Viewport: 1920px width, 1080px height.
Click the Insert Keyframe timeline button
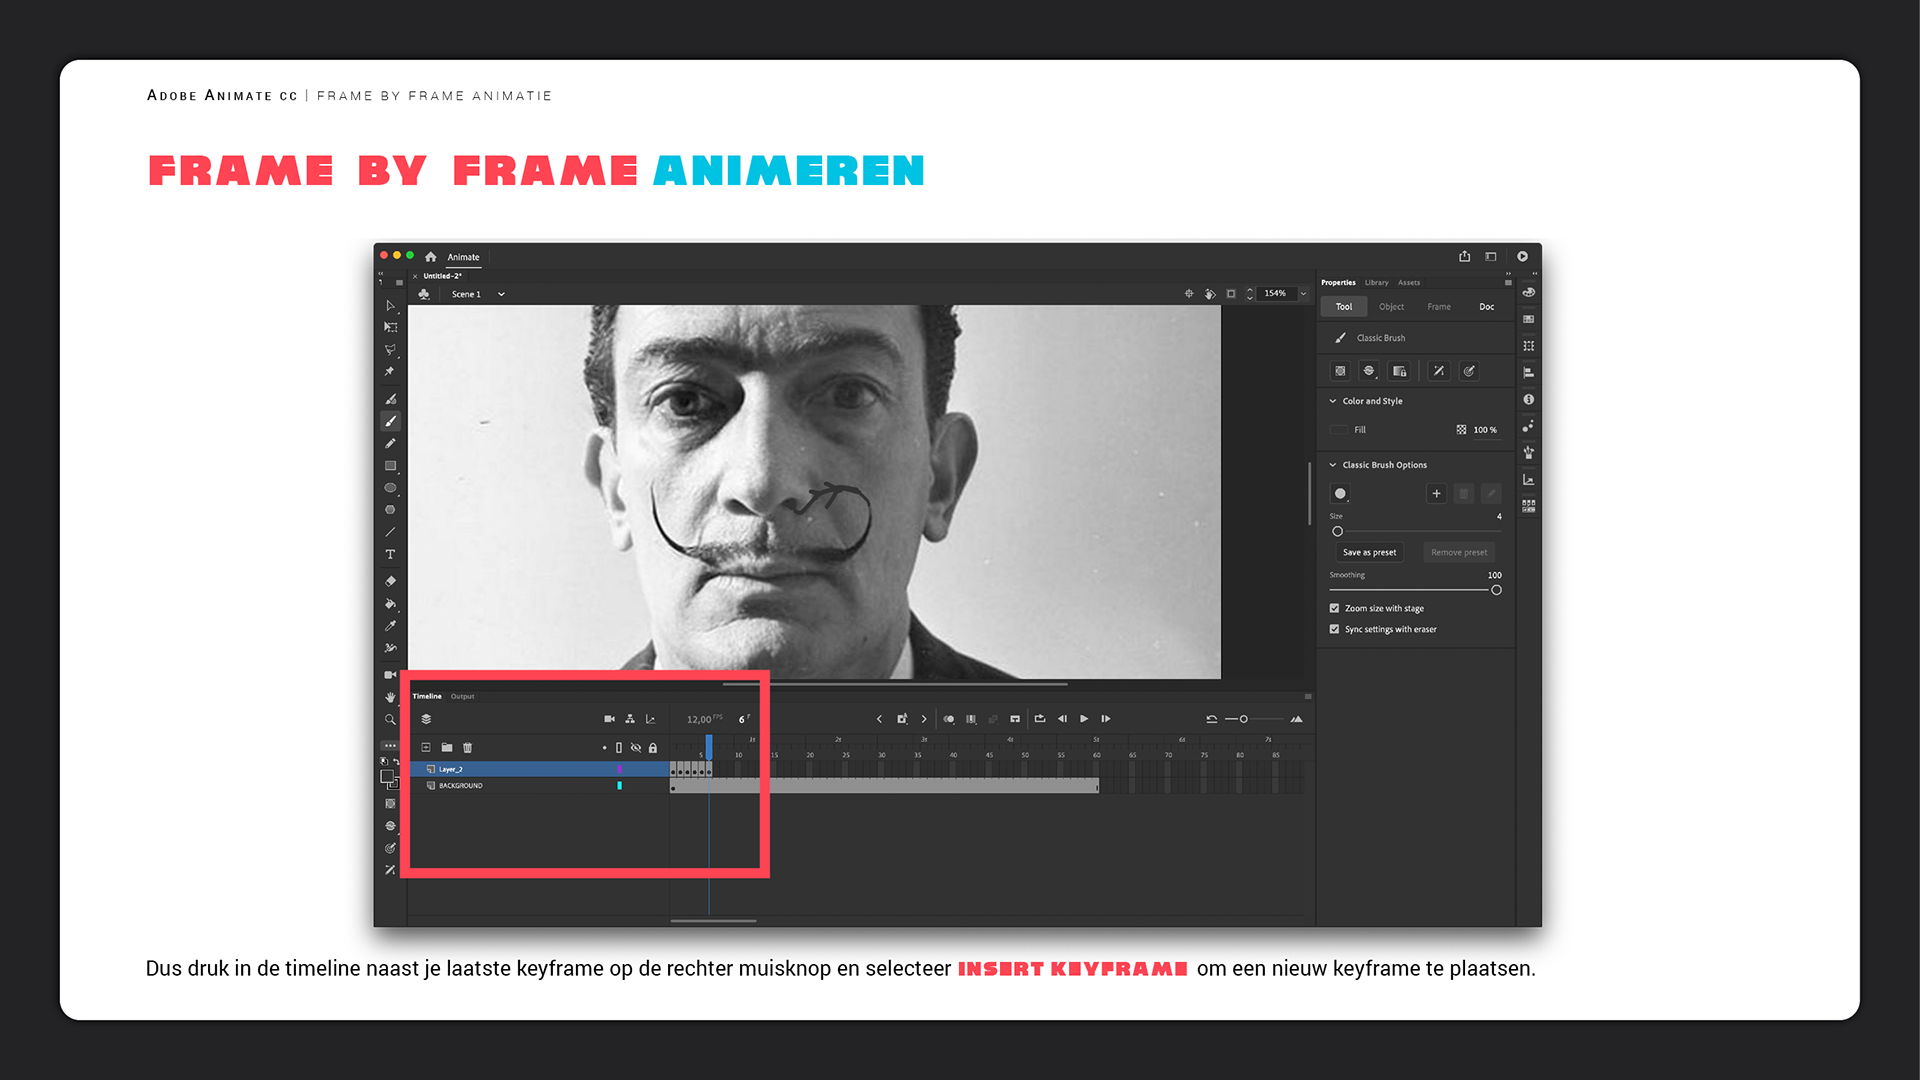[902, 719]
